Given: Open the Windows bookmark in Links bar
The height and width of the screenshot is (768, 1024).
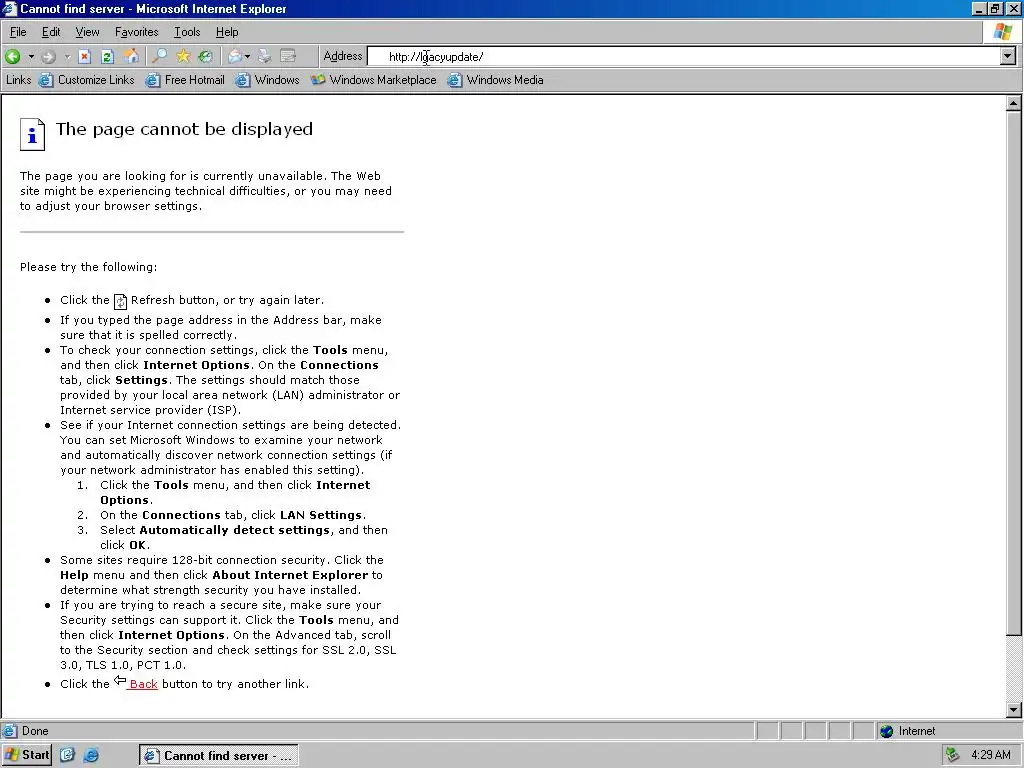Looking at the screenshot, I should [x=268, y=80].
